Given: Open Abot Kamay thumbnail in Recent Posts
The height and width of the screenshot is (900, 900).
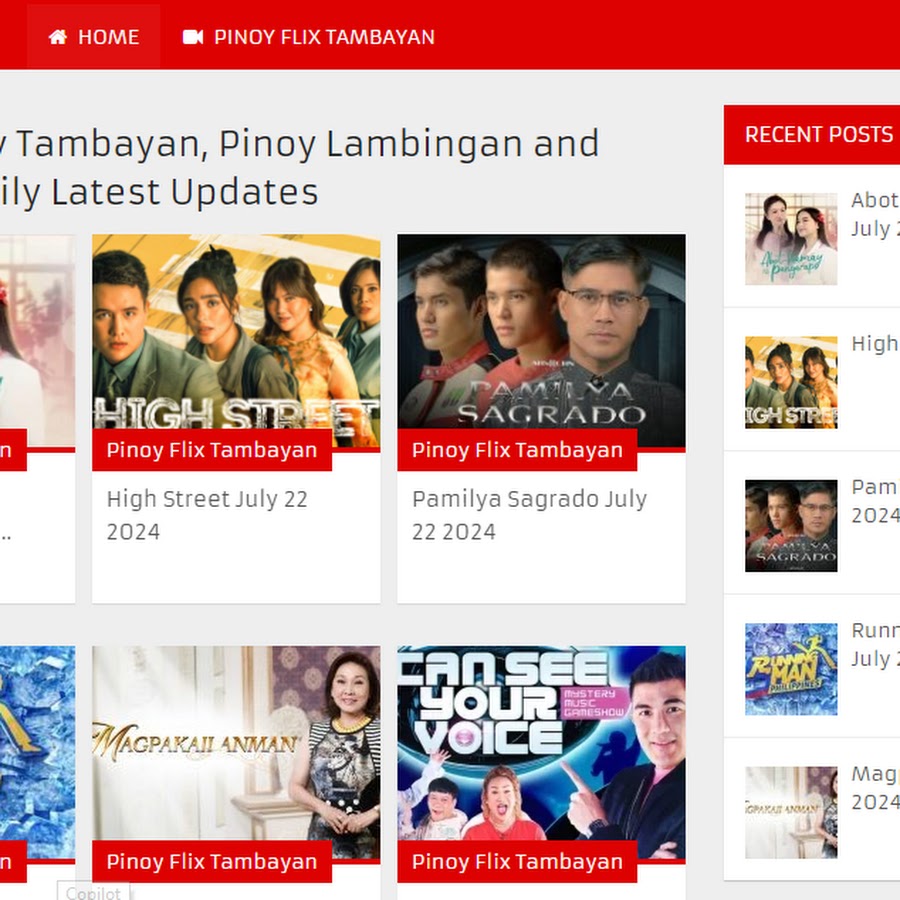Looking at the screenshot, I should click(791, 239).
